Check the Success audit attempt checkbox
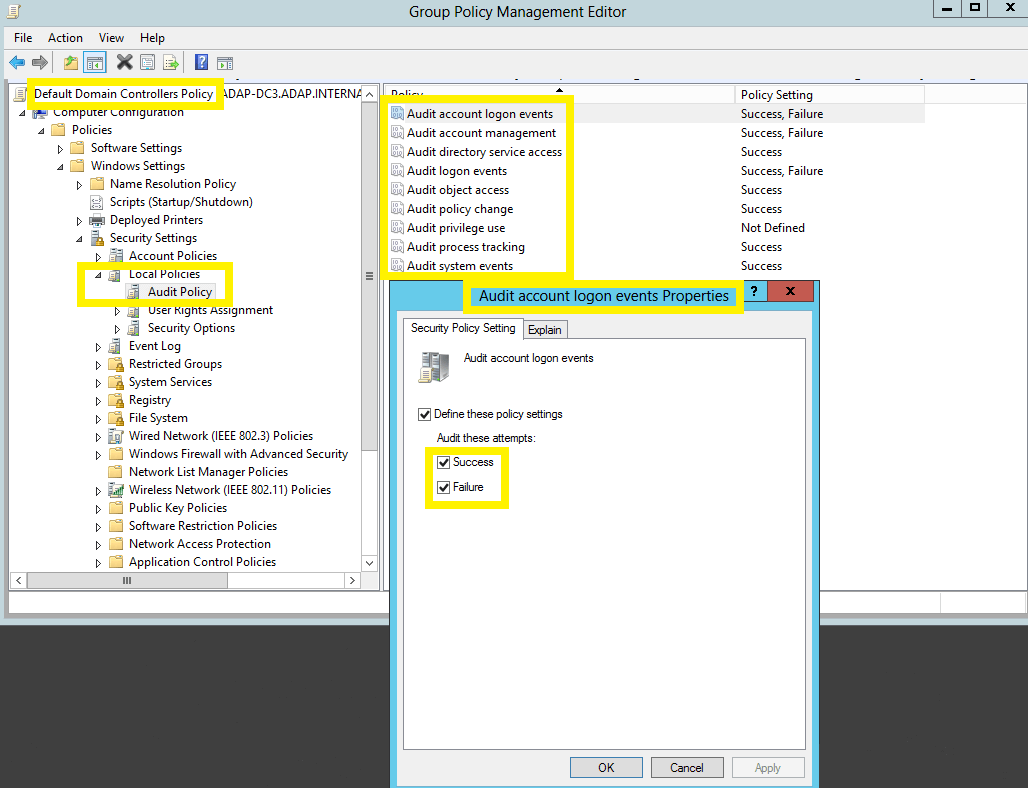Viewport: 1028px width, 788px height. pyautogui.click(x=442, y=462)
